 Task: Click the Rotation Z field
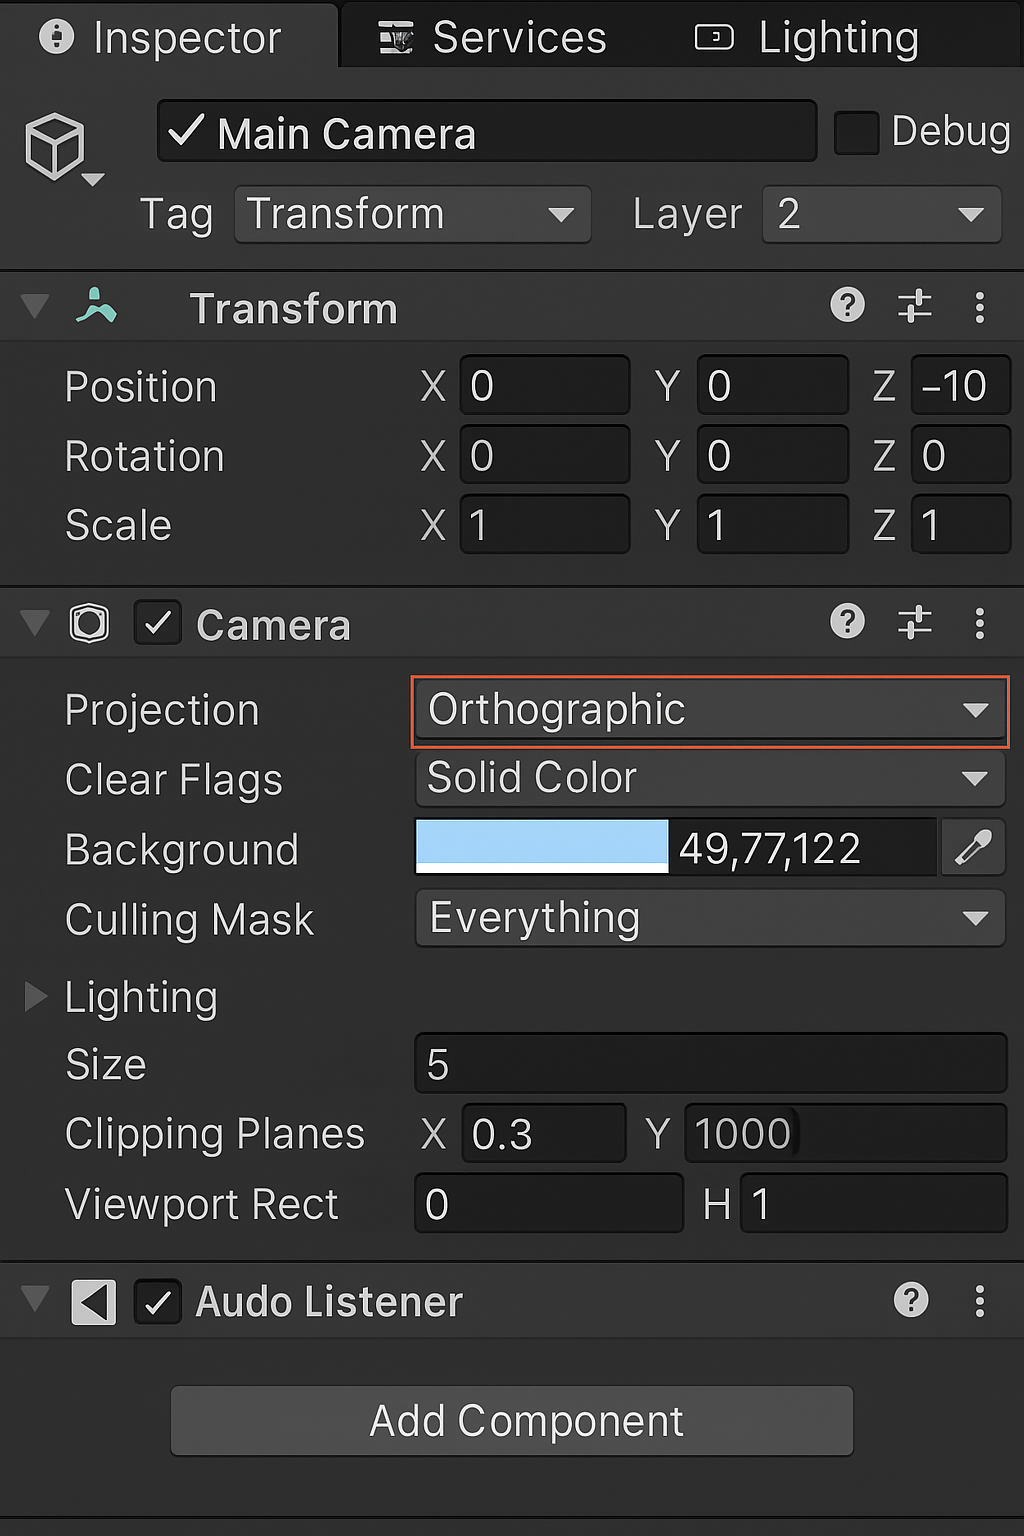tap(961, 455)
